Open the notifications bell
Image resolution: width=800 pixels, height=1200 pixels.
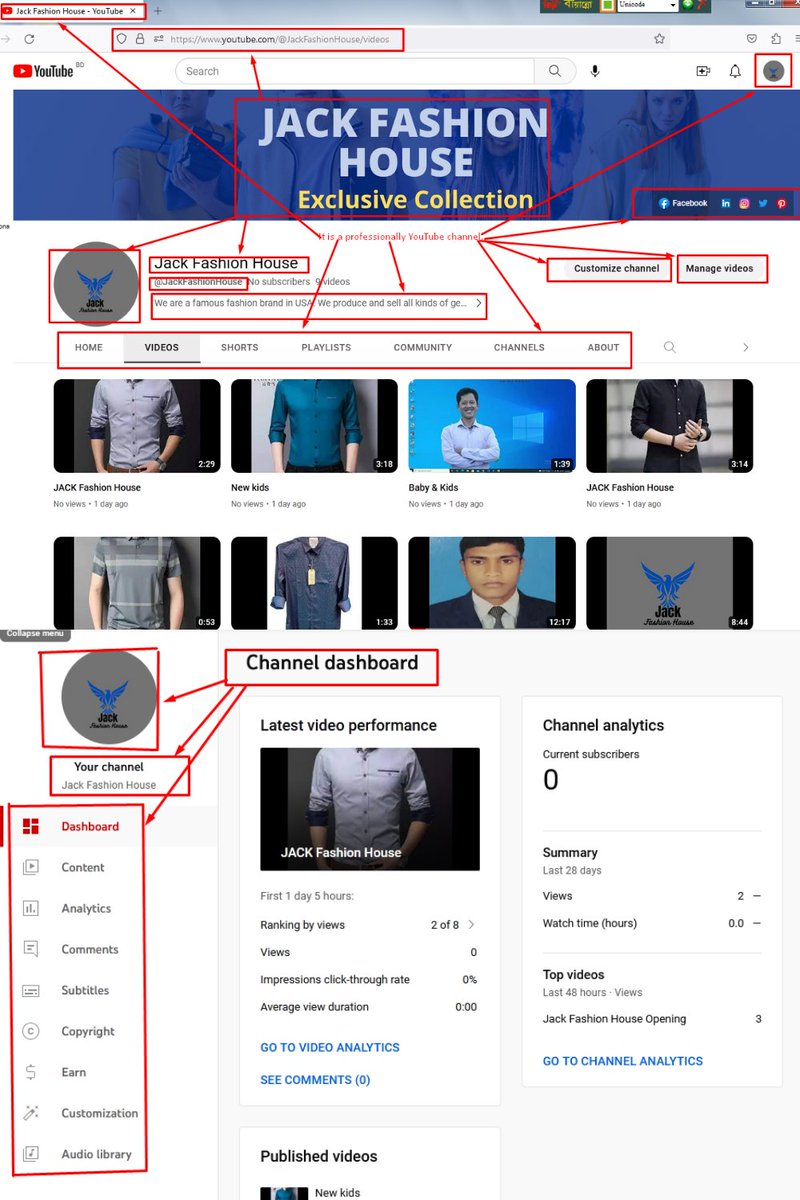735,71
